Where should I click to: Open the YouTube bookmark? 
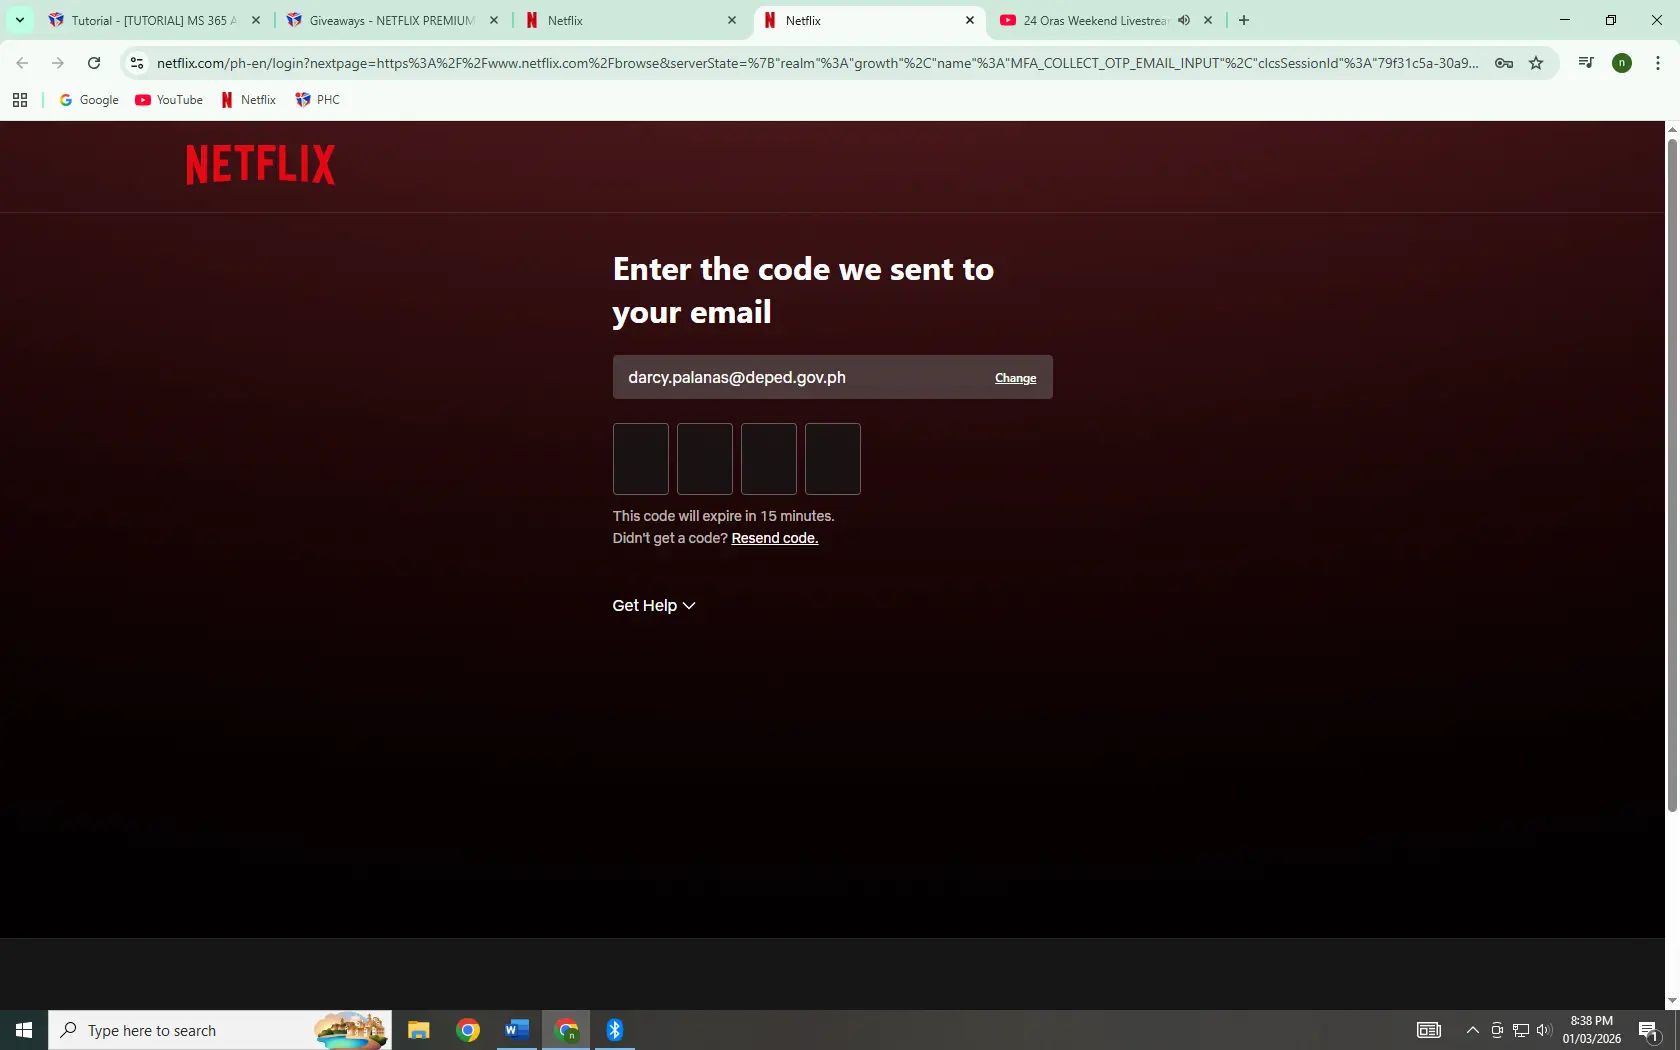(x=169, y=100)
